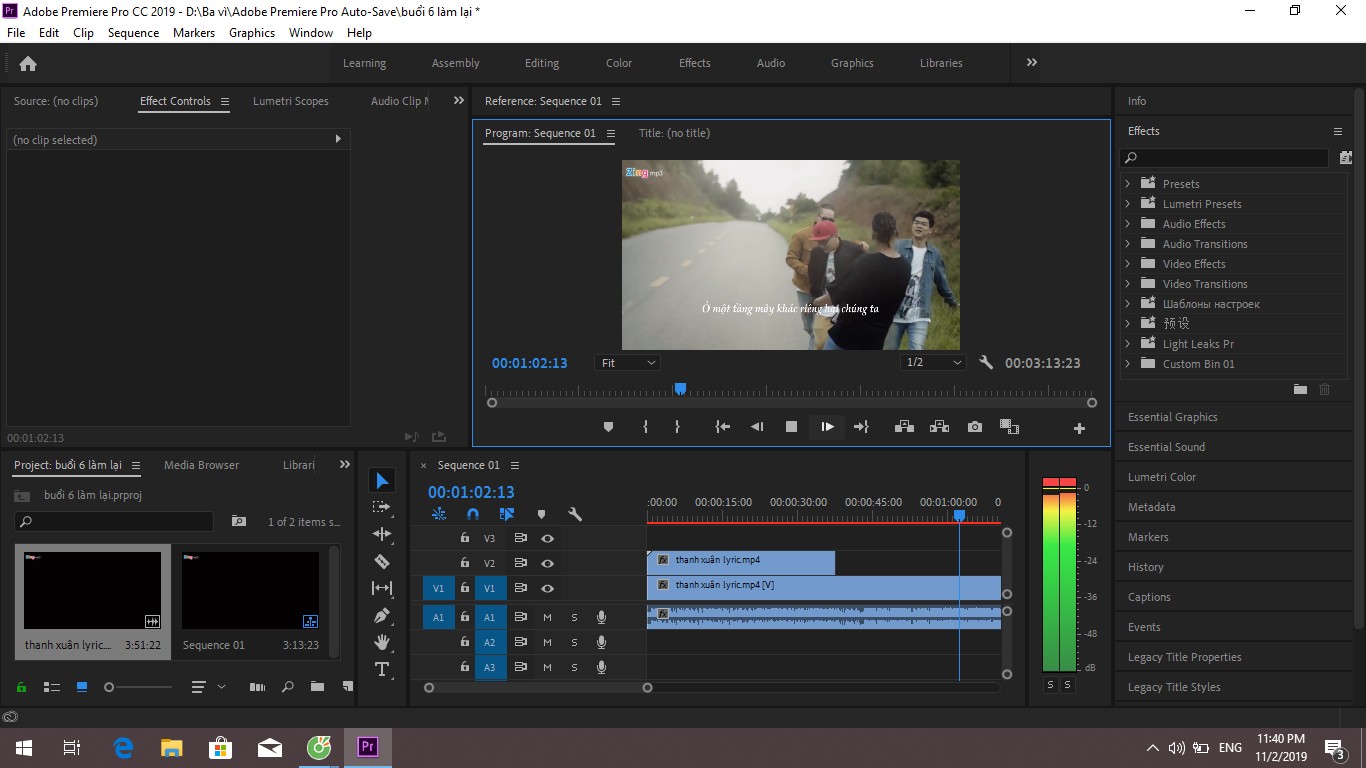Open the Button Editor plus icon
Image resolution: width=1366 pixels, height=768 pixels.
1079,428
